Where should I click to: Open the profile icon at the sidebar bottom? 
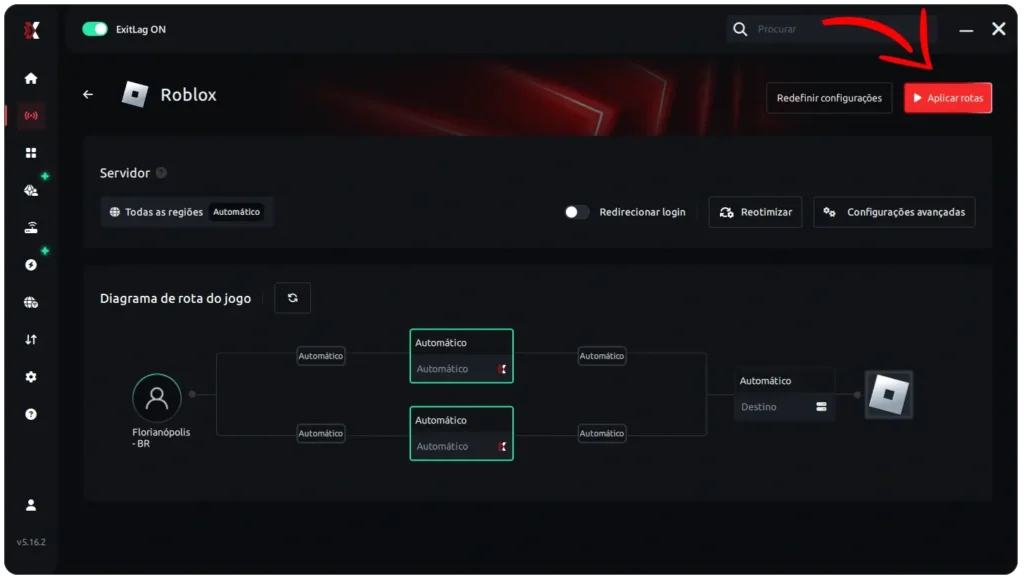pyautogui.click(x=31, y=505)
